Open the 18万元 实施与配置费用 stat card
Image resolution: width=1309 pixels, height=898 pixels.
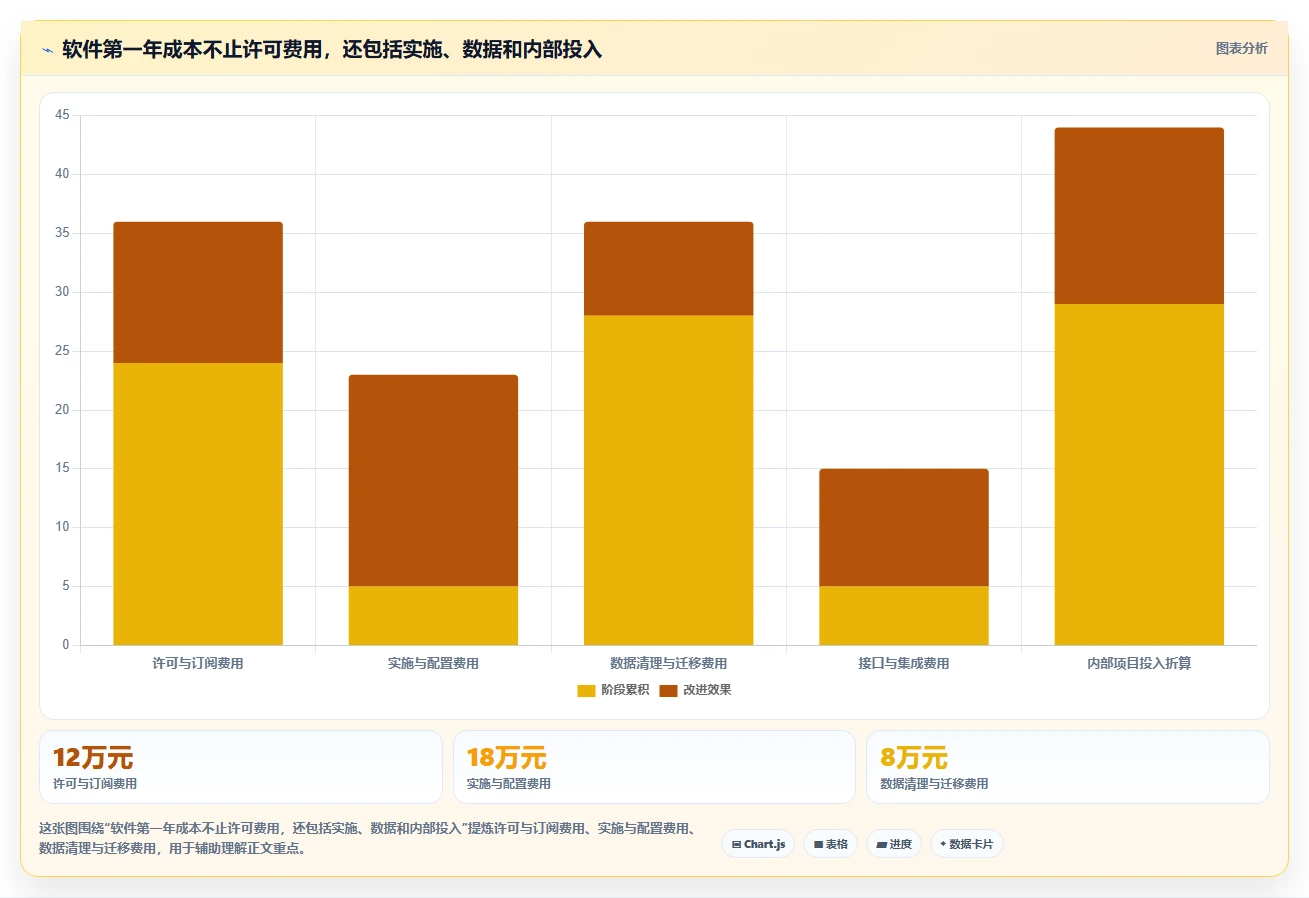tap(654, 767)
